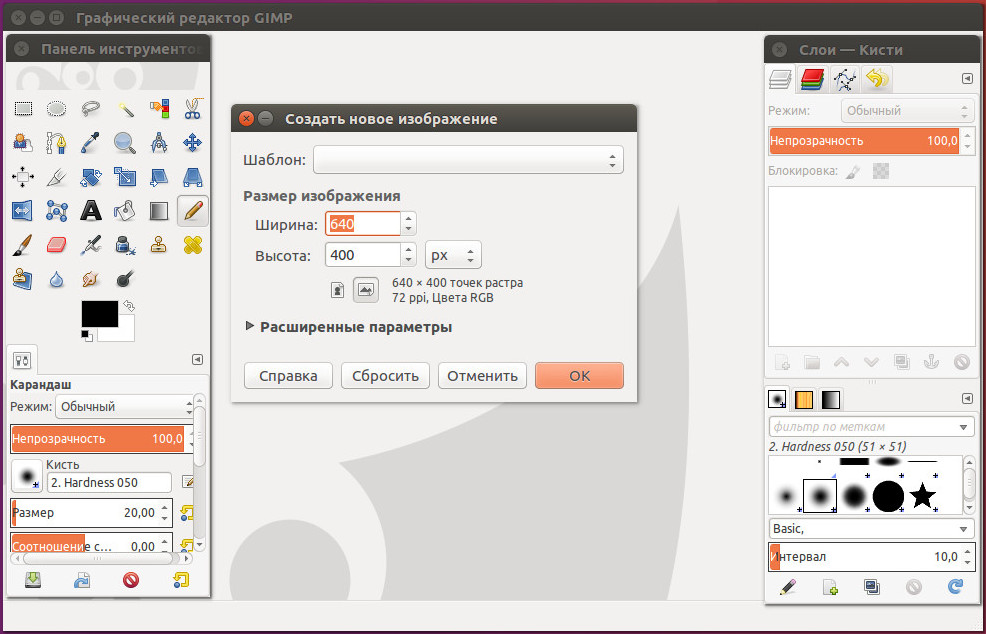
Task: Click the Отменить cancel button
Action: click(482, 375)
